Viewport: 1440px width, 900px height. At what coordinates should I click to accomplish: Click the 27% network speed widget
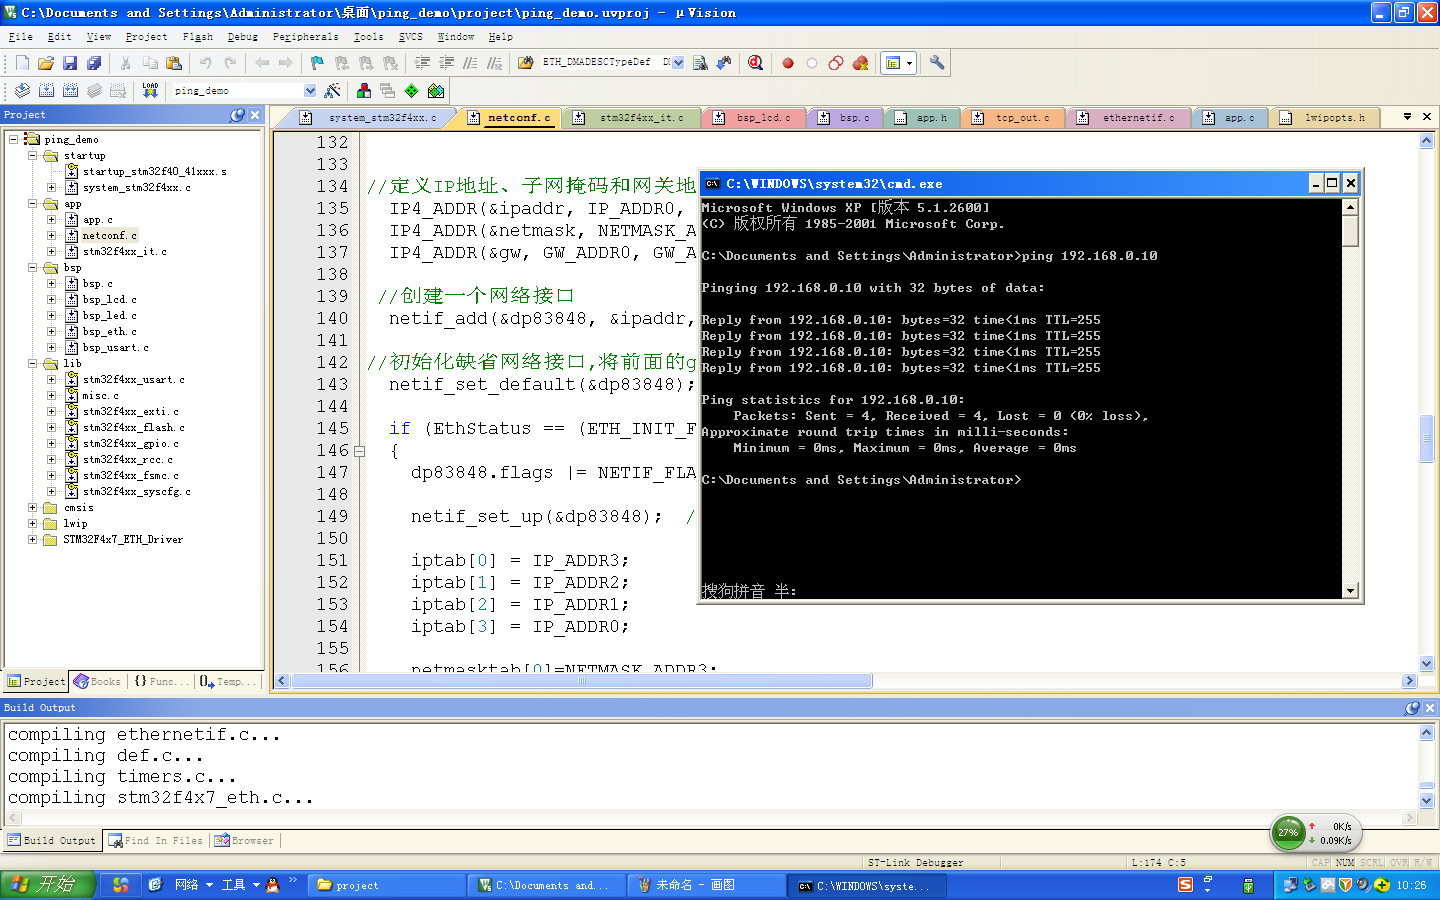tap(1316, 832)
